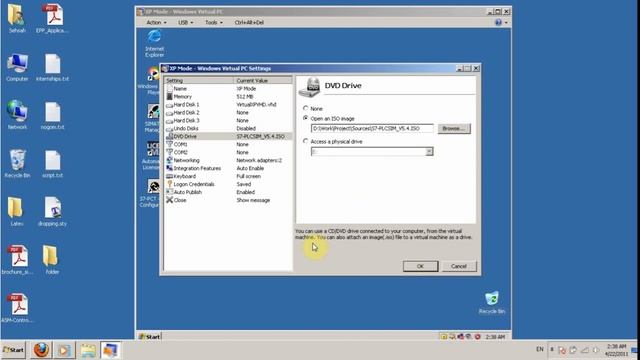Select the Integration Features setting row
The height and width of the screenshot is (360, 640).
click(228, 168)
